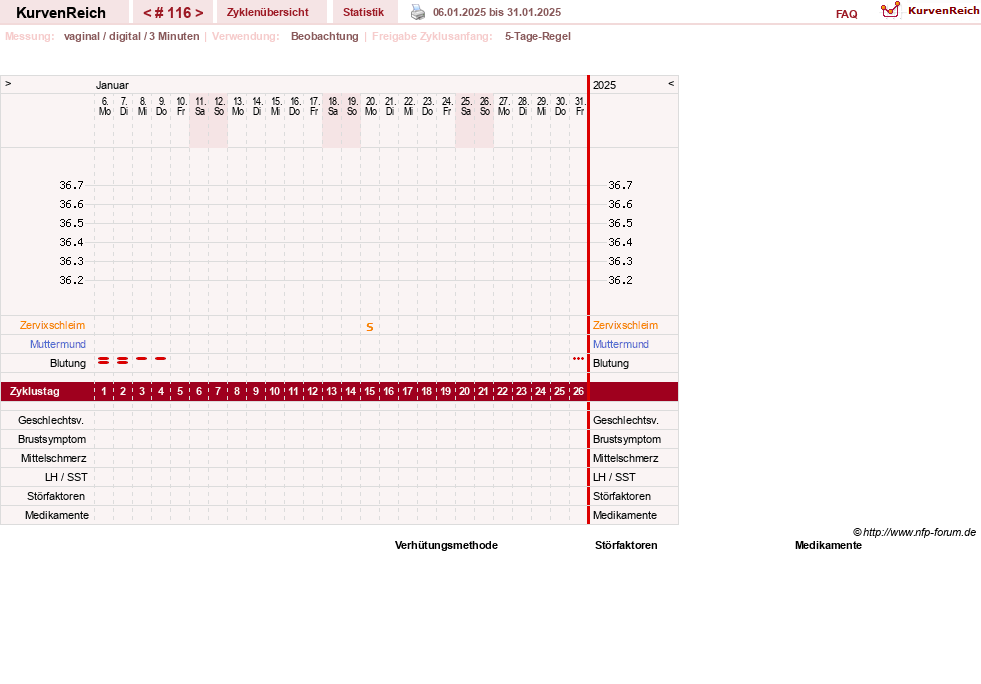This screenshot has width=981, height=684.
Task: Click the left Medikamente row label
Action: (57, 515)
